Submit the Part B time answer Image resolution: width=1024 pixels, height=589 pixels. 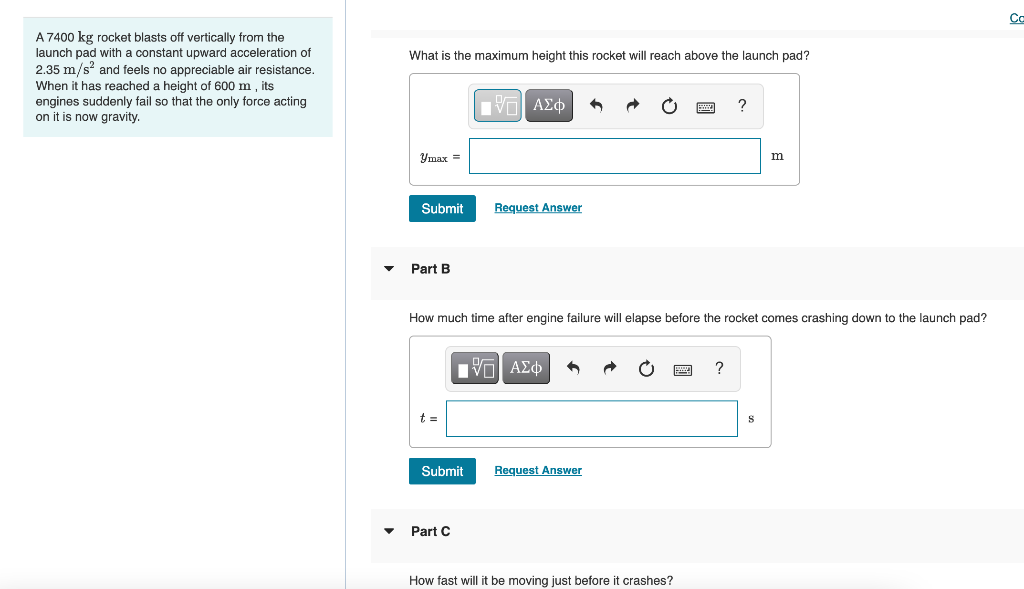tap(442, 471)
